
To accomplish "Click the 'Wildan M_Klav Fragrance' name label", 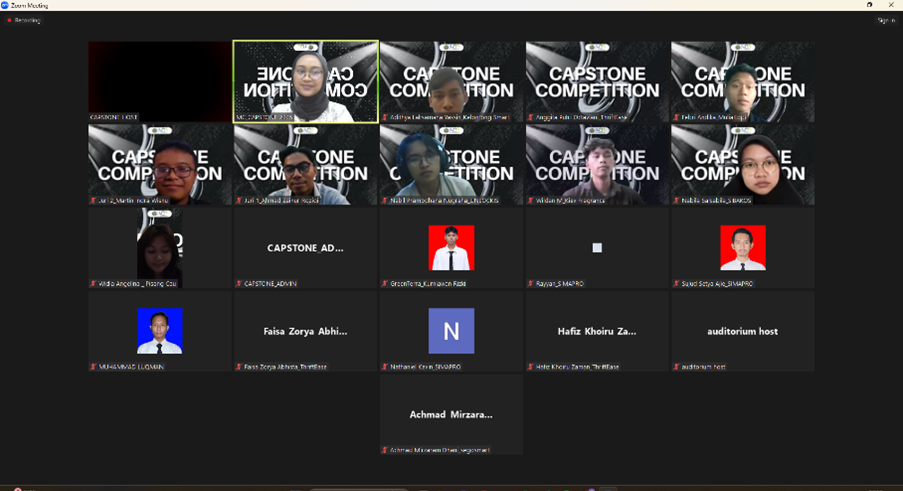I will [x=570, y=200].
